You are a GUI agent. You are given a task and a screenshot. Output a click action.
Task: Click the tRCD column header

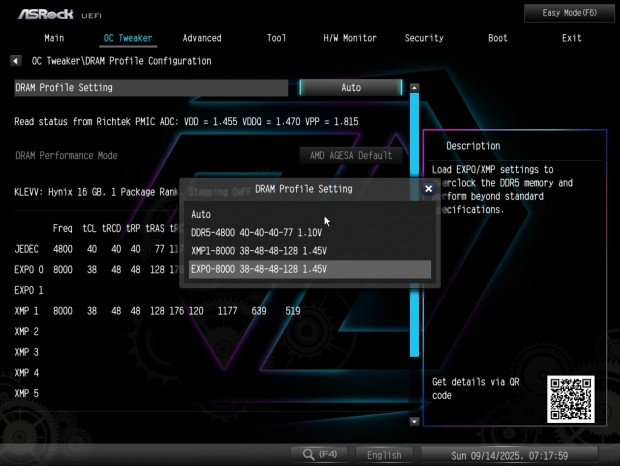[112, 228]
